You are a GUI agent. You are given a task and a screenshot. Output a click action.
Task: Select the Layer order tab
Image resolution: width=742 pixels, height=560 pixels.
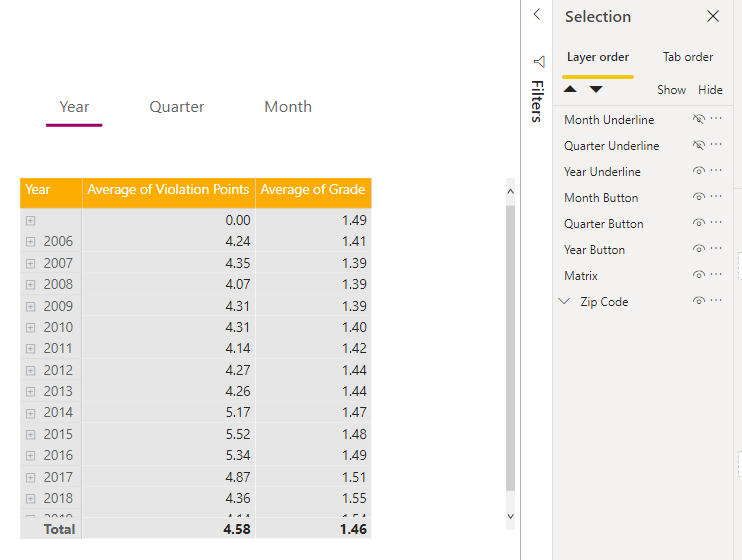point(598,57)
